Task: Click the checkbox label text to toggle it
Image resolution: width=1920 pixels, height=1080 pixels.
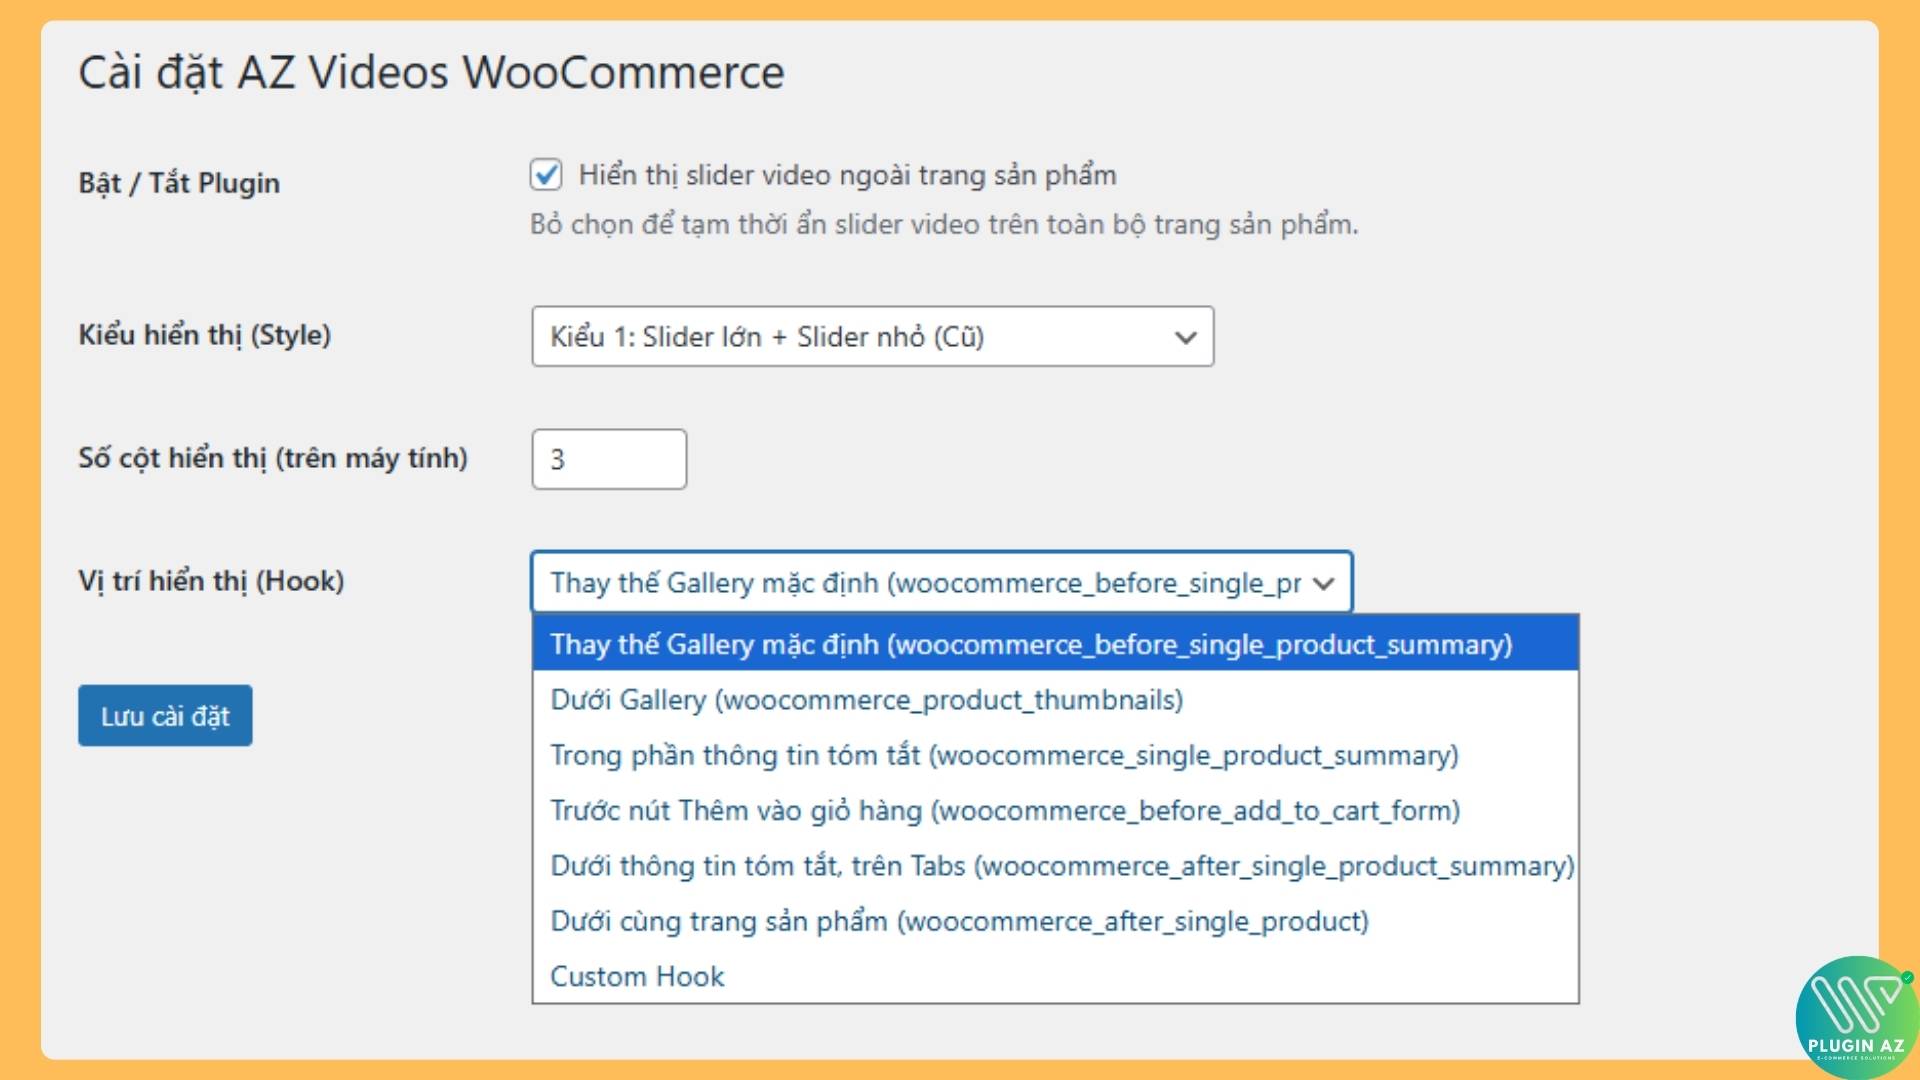Action: (848, 175)
